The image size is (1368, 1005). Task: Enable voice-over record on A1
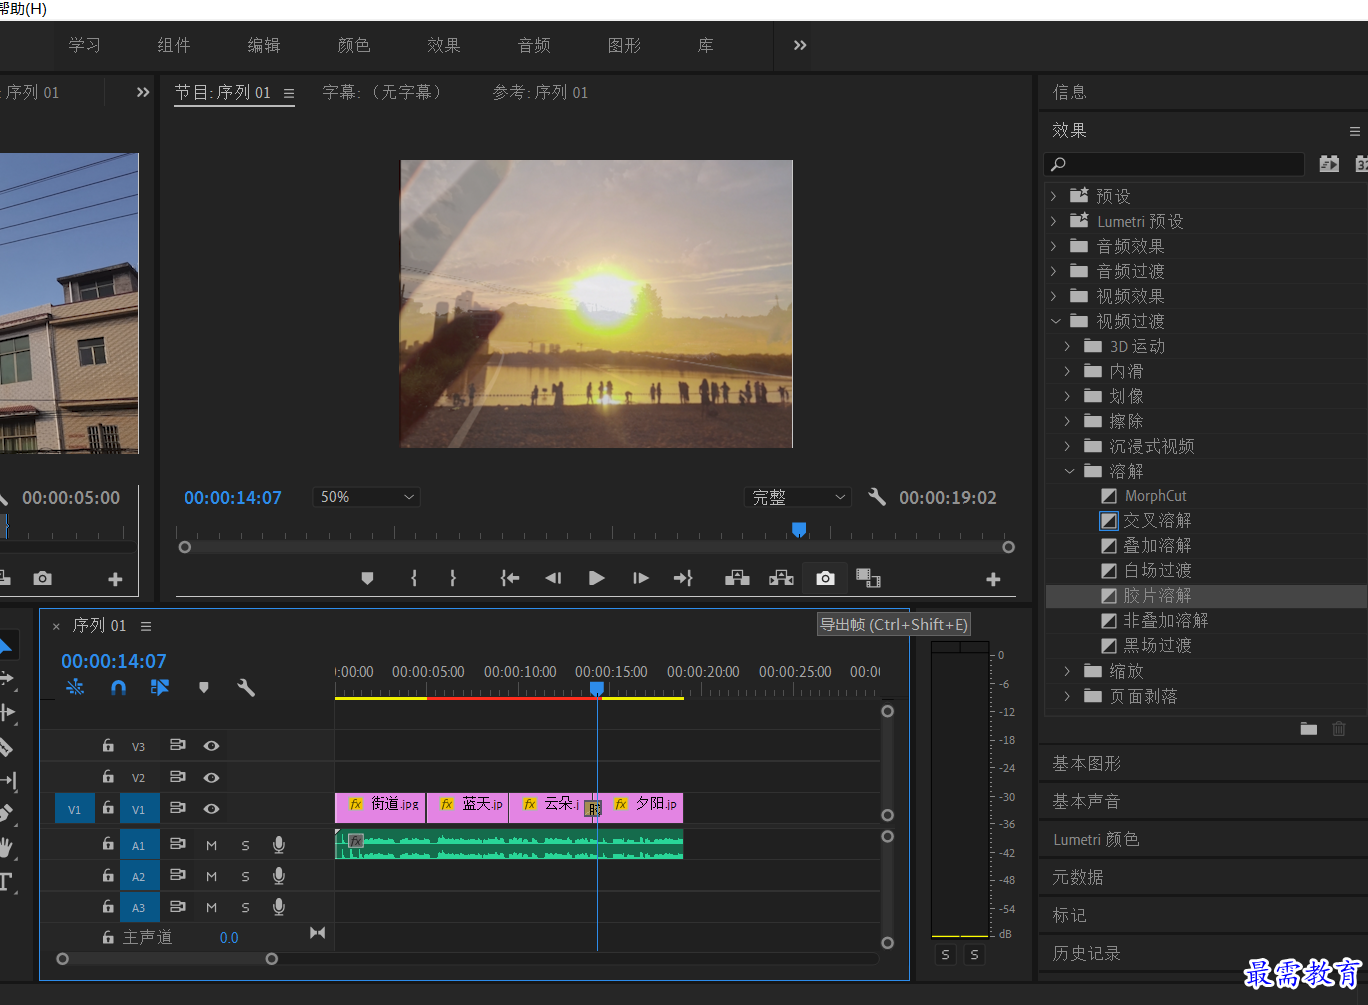pyautogui.click(x=279, y=845)
